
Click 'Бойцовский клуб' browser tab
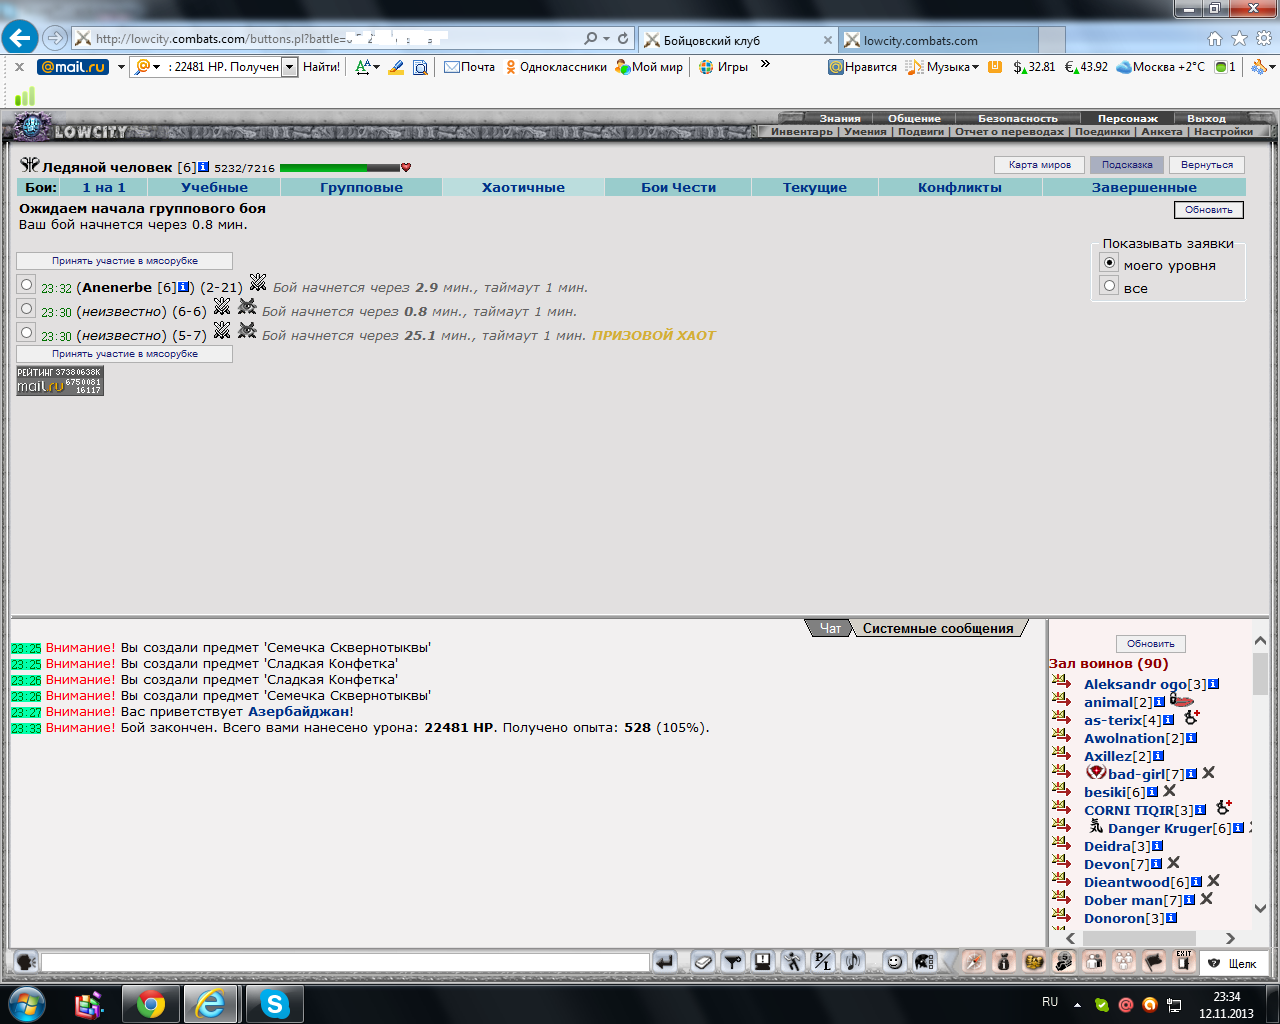pos(737,40)
